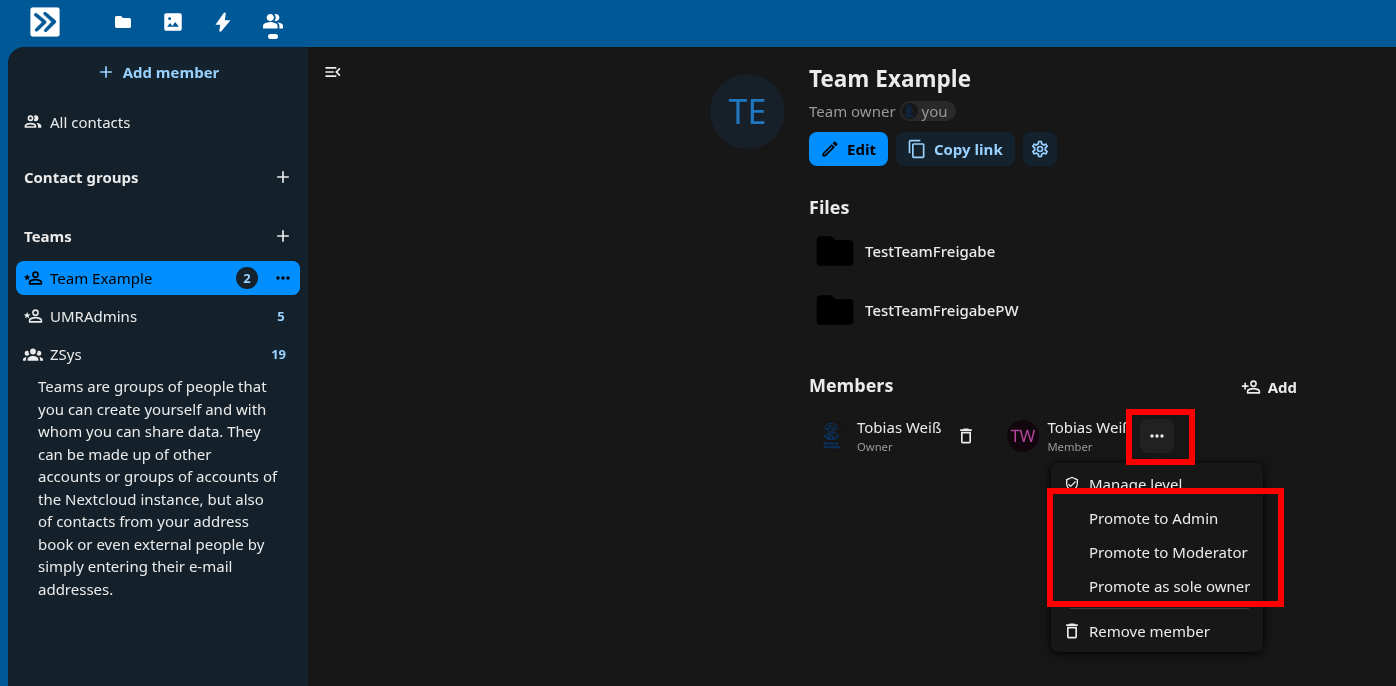Select Promote to Admin
This screenshot has width=1396, height=686.
[x=1153, y=518]
